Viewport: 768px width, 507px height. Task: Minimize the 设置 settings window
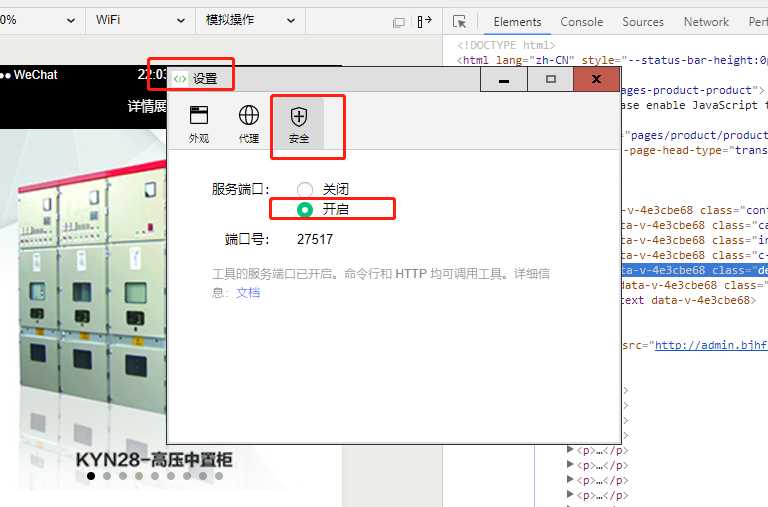point(504,79)
